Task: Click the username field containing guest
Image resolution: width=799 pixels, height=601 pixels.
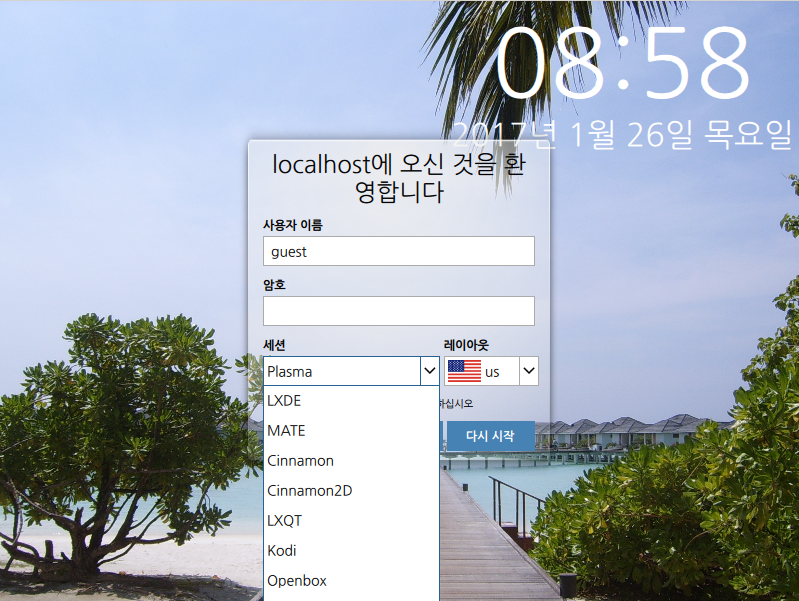Action: 398,251
